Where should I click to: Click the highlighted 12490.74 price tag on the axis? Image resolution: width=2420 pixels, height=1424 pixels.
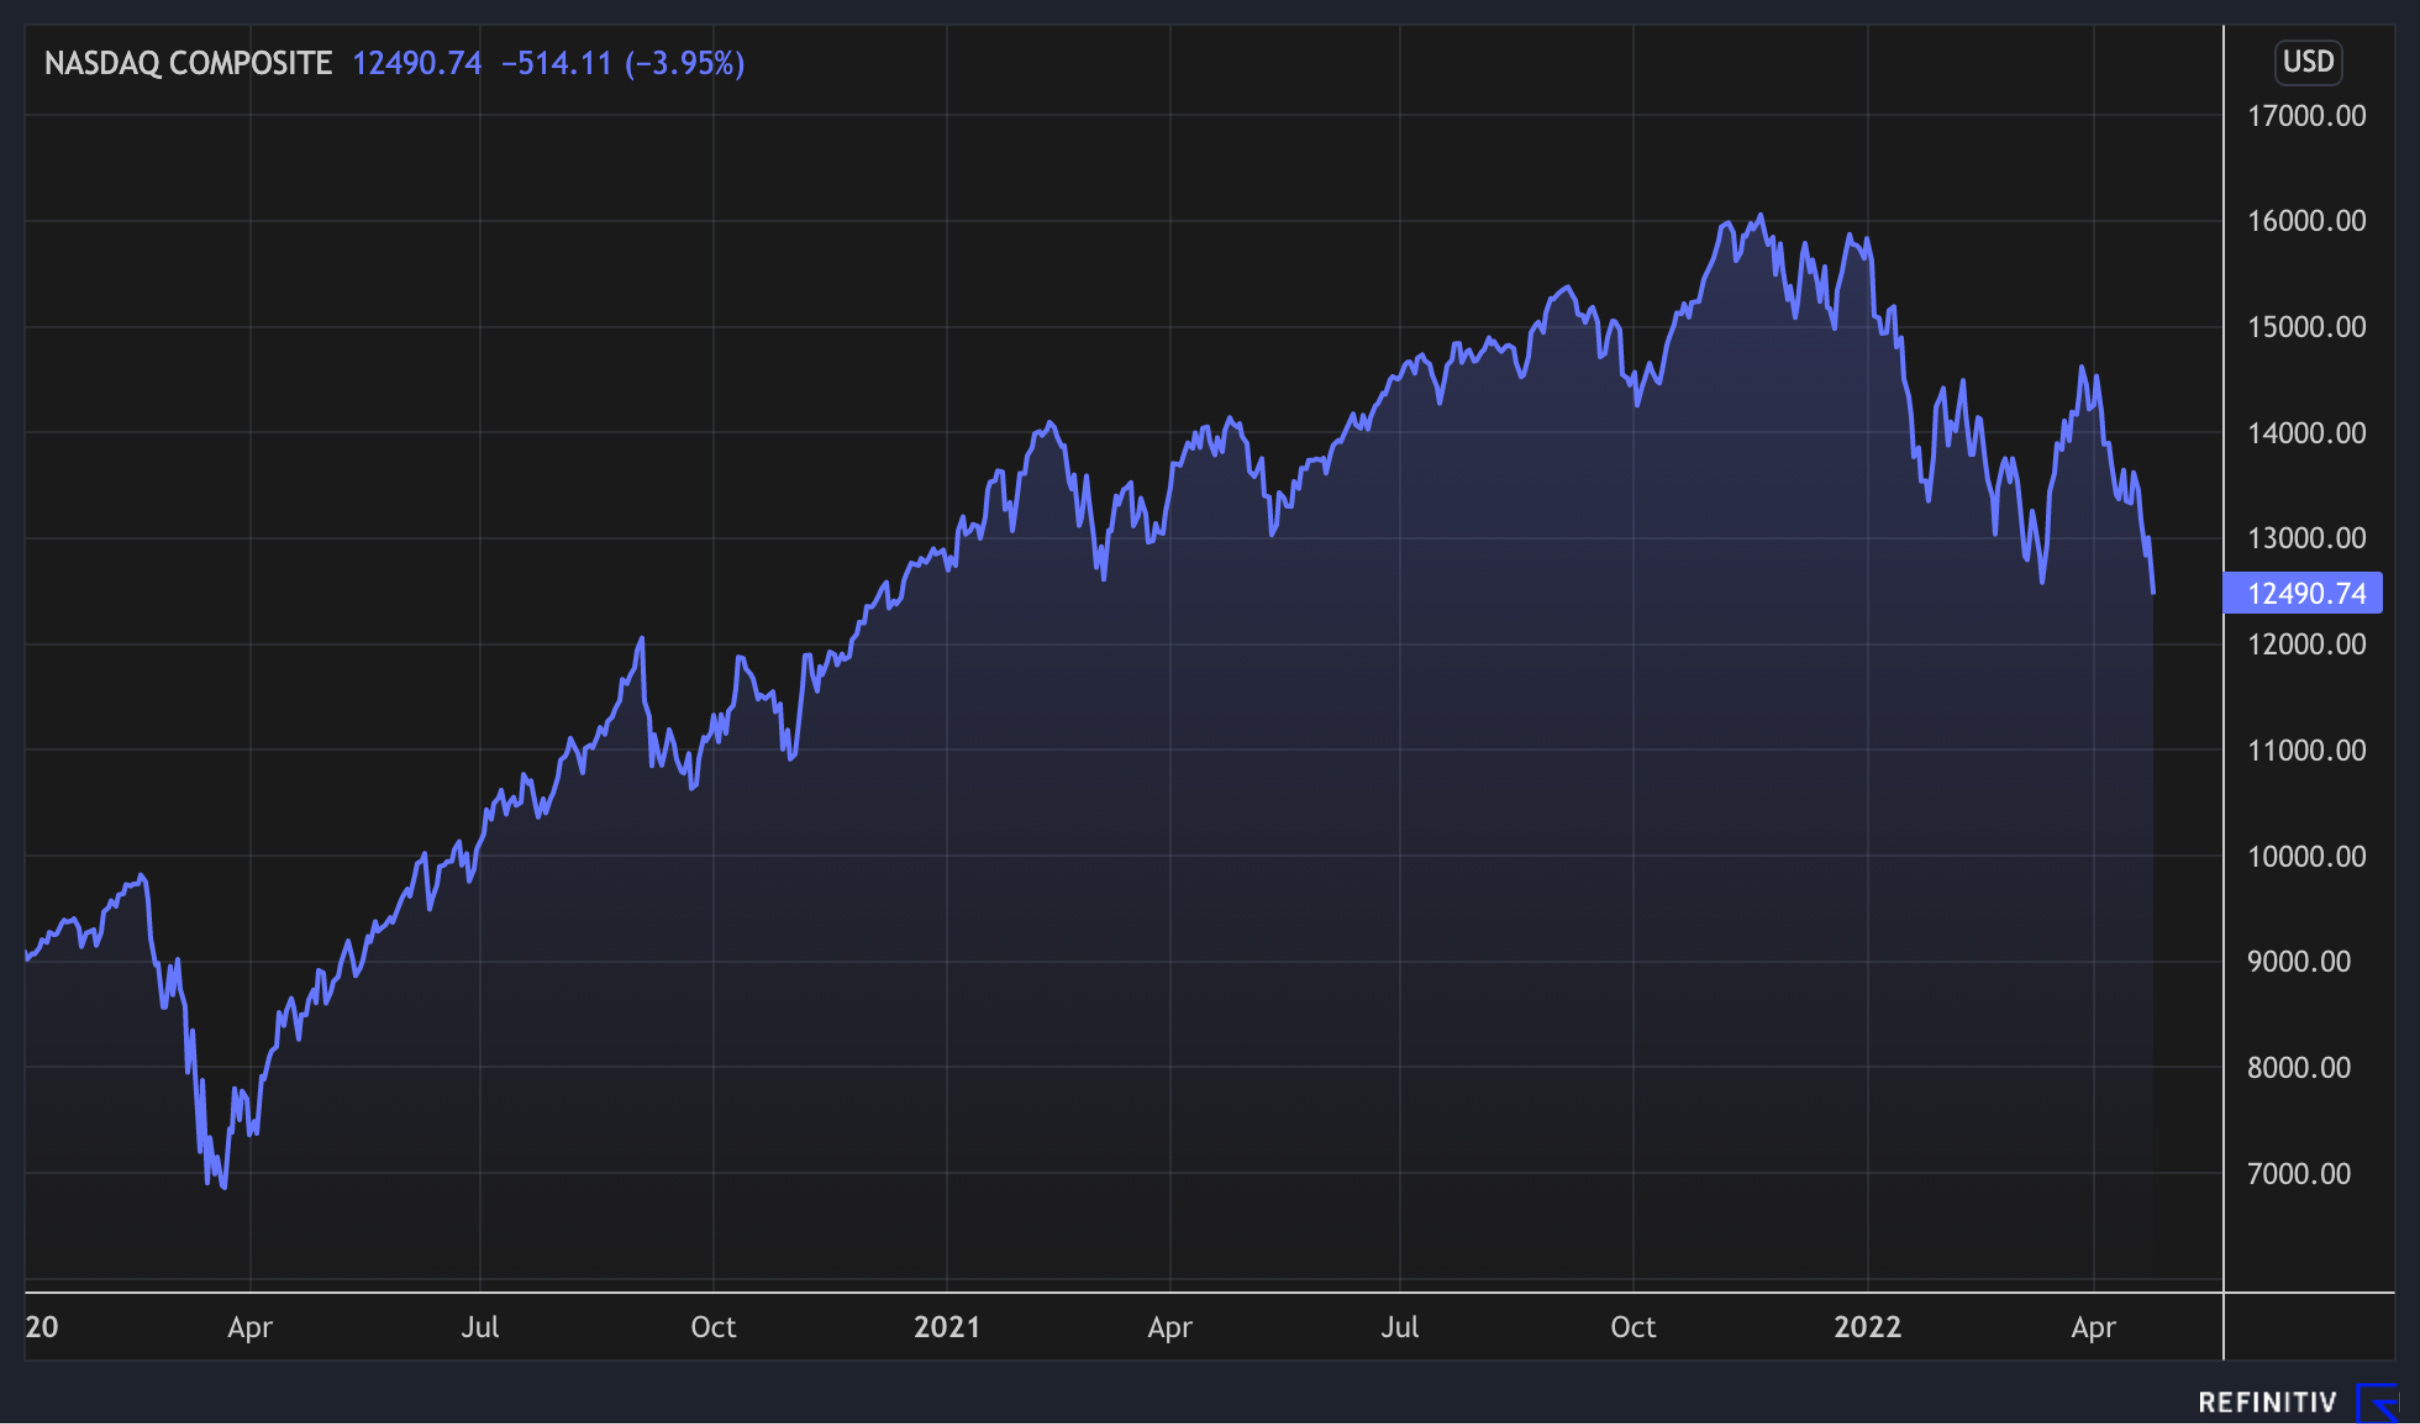tap(2303, 593)
